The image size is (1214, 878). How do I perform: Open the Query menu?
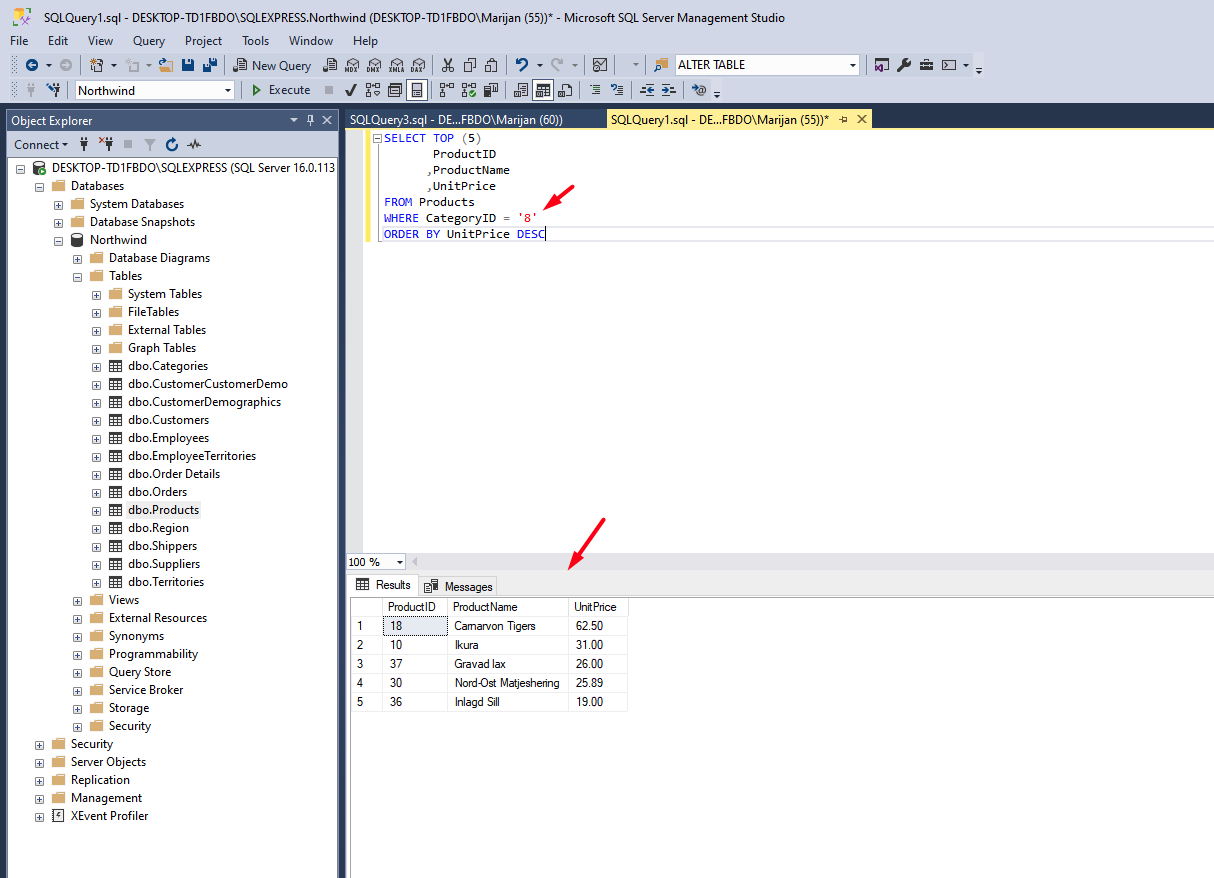click(x=149, y=41)
